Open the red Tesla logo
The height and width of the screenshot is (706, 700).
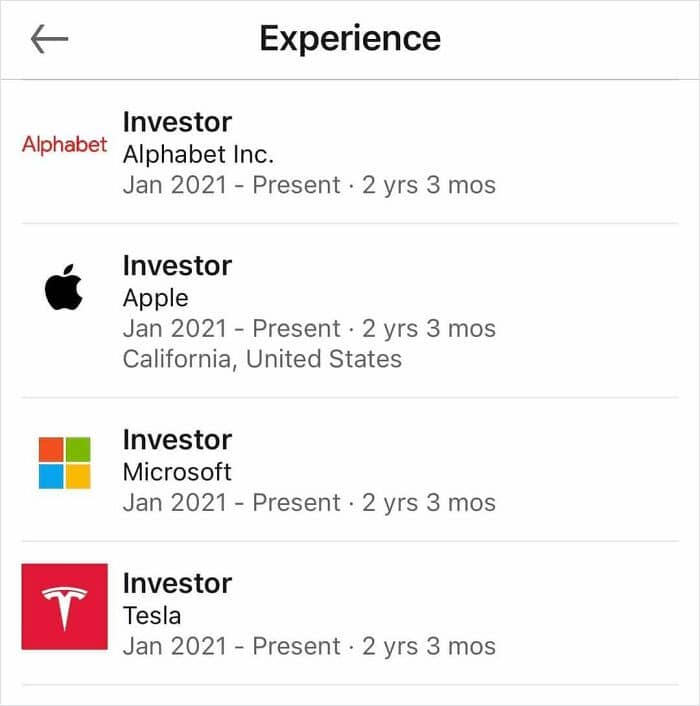[64, 606]
